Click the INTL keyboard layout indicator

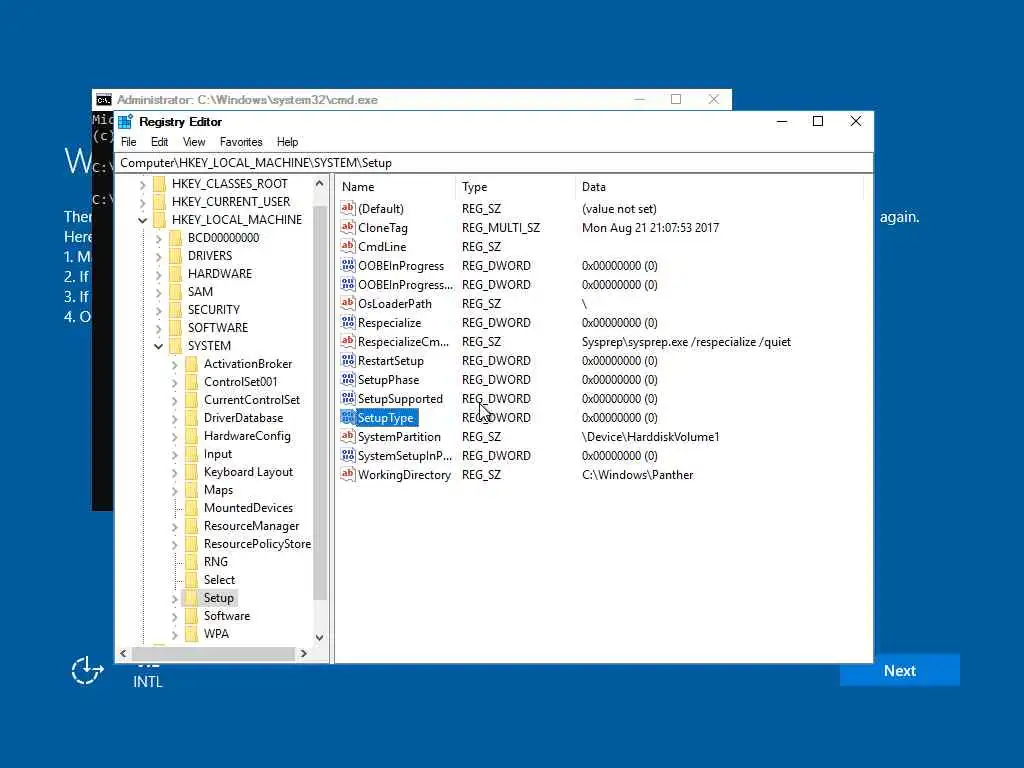coord(148,681)
